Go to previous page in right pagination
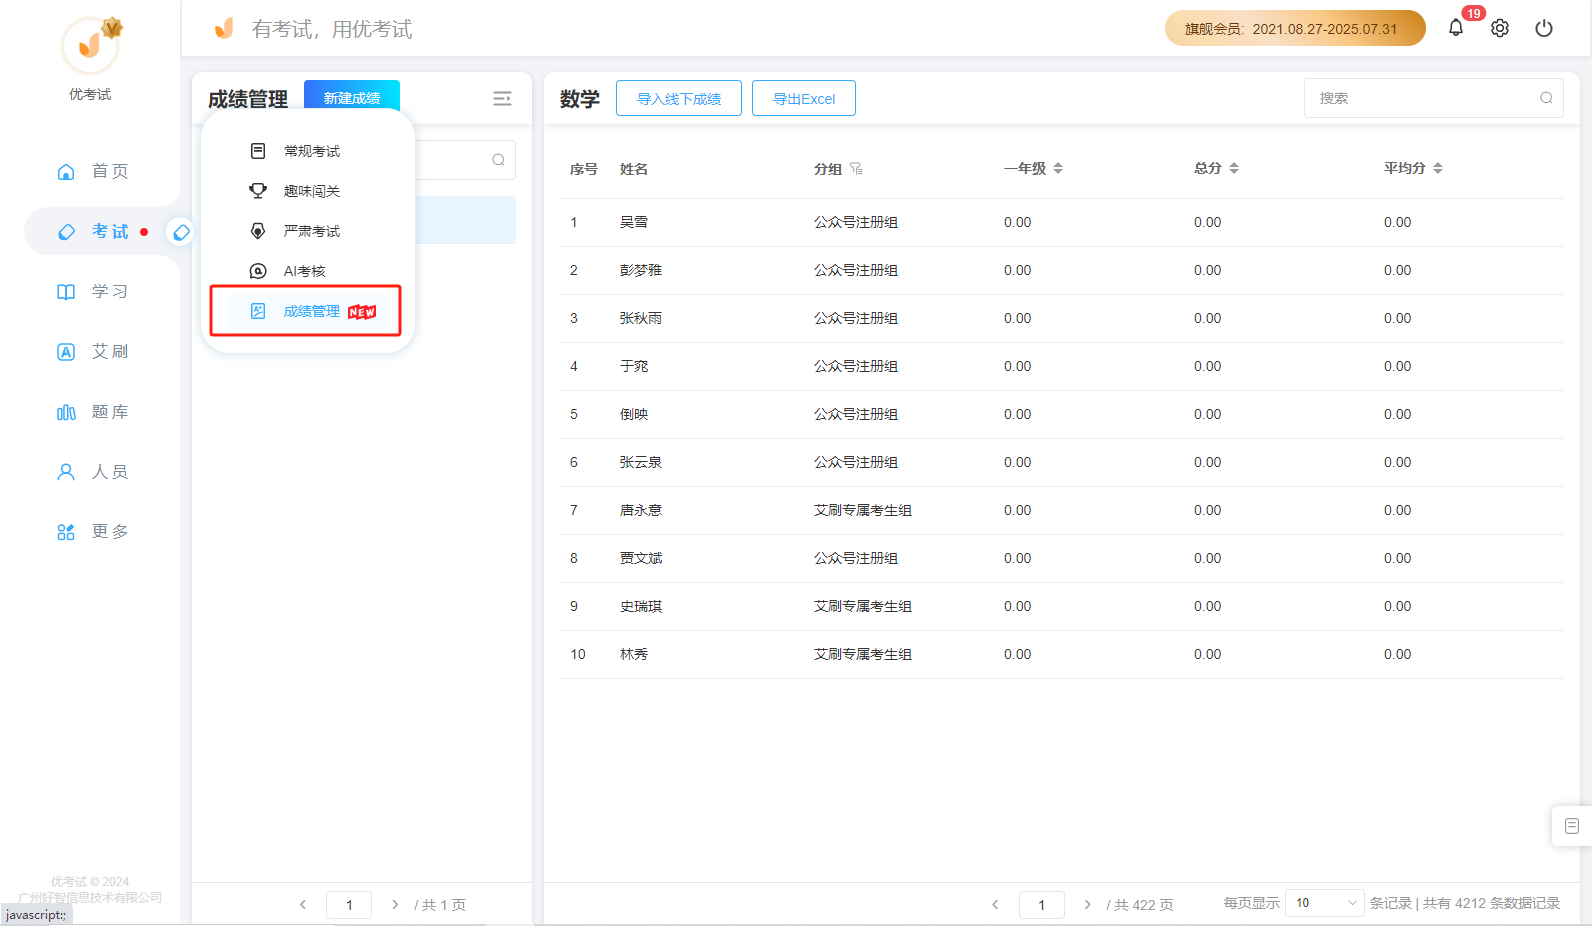Viewport: 1592px width, 926px height. click(x=995, y=904)
